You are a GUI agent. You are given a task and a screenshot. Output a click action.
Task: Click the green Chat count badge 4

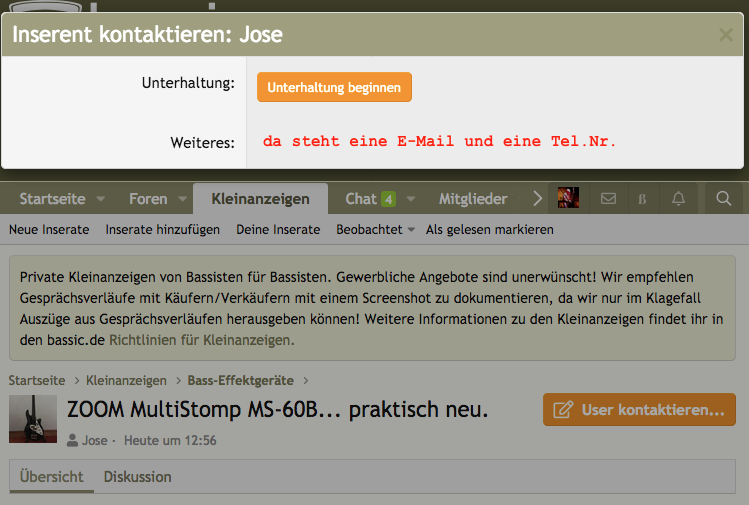click(388, 199)
